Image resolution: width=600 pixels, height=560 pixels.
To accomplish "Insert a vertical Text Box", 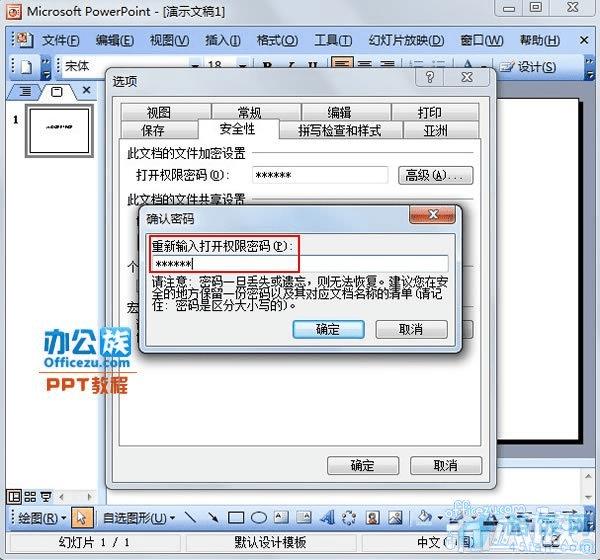I will 304,518.
